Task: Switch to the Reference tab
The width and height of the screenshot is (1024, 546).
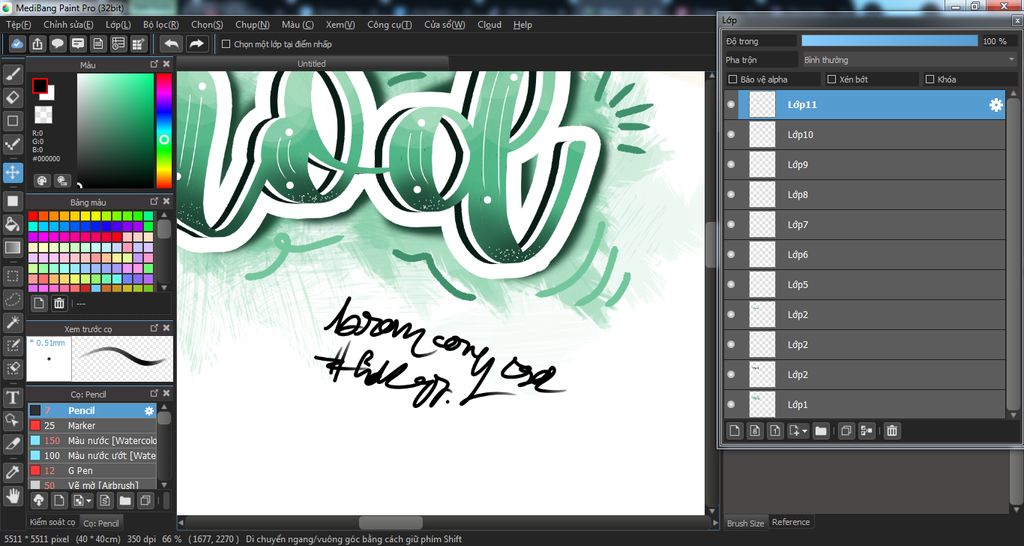Action: click(x=791, y=522)
